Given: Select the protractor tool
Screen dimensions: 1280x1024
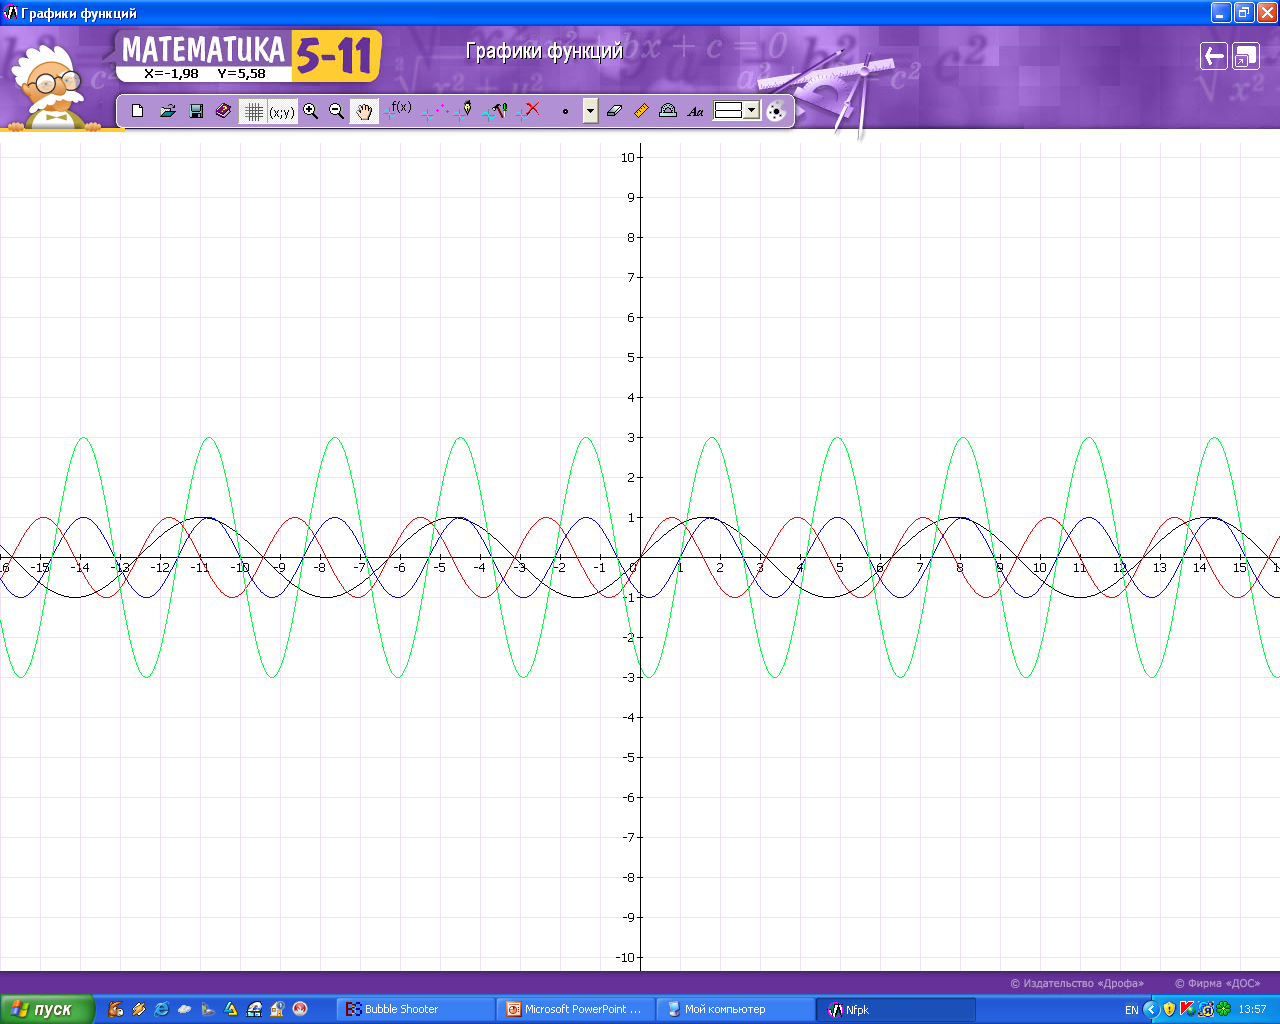Looking at the screenshot, I should 668,111.
